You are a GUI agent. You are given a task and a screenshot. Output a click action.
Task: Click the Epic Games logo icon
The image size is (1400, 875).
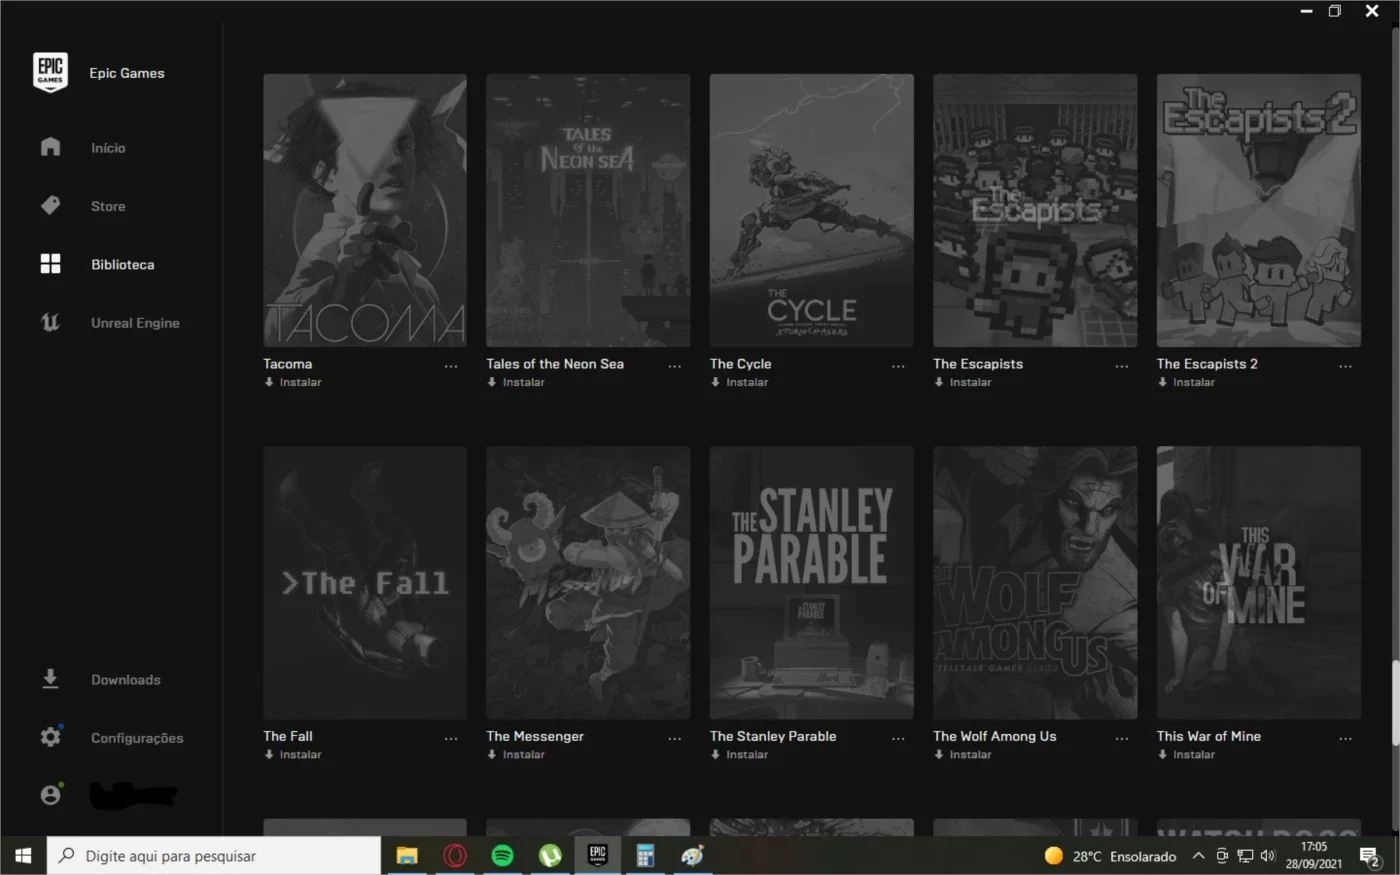(50, 72)
